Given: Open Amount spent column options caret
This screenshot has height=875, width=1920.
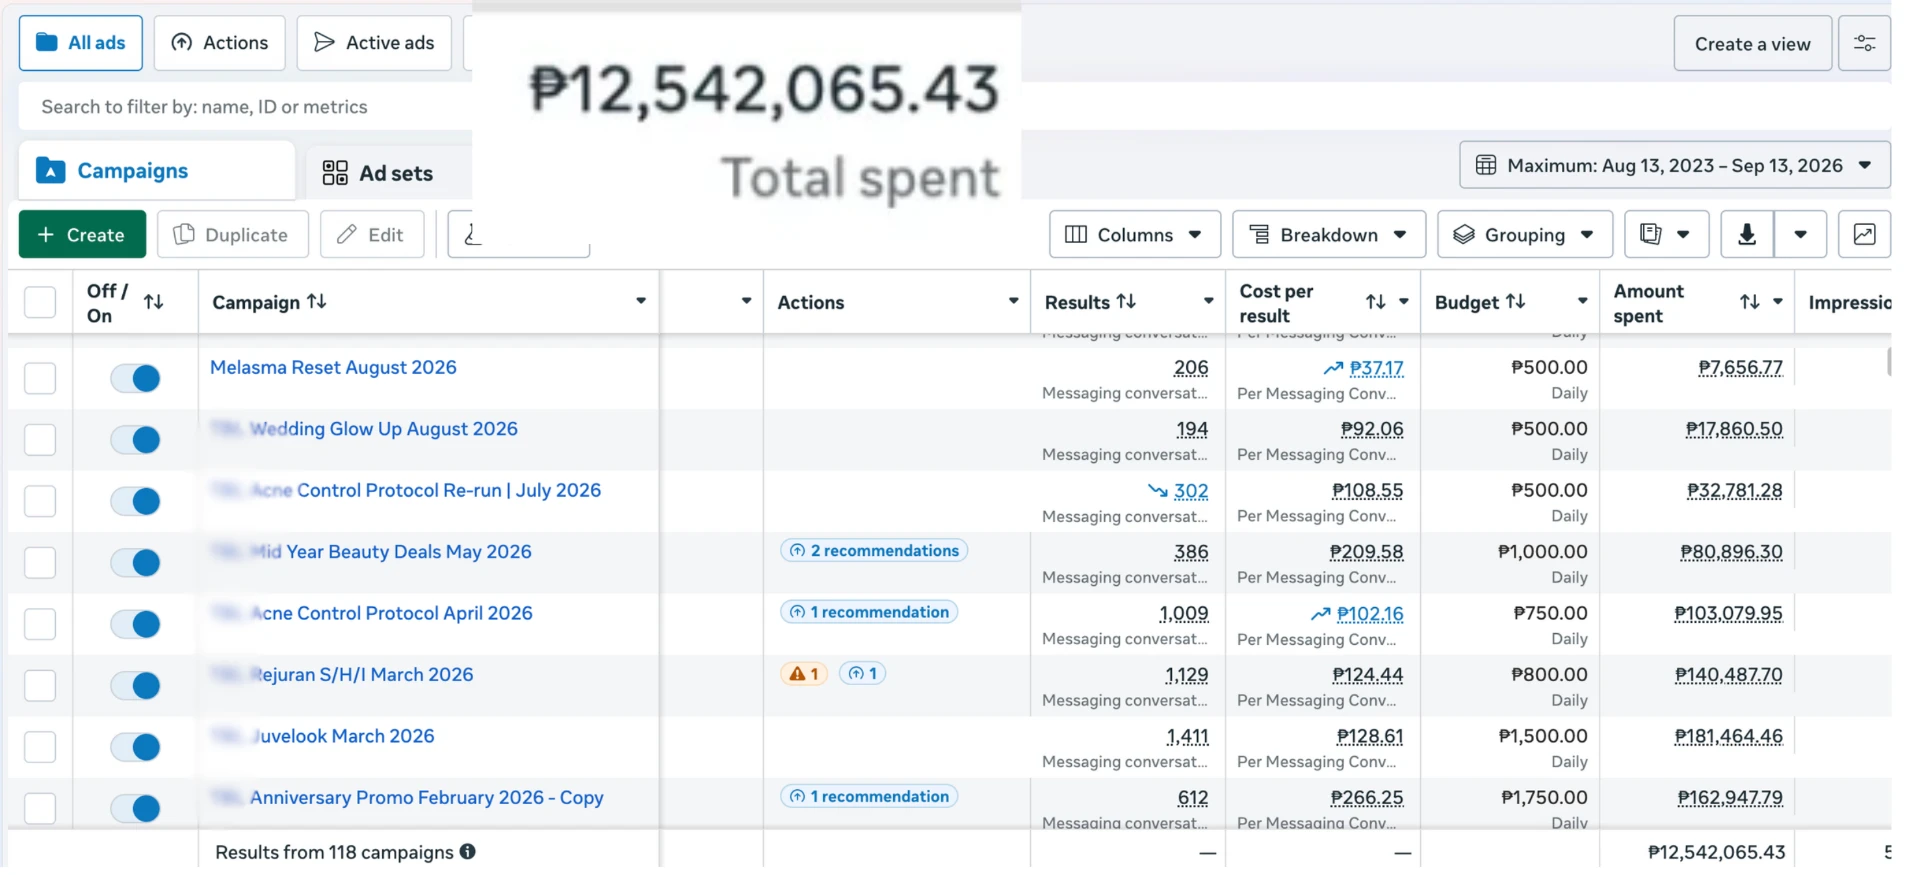Looking at the screenshot, I should tap(1778, 301).
